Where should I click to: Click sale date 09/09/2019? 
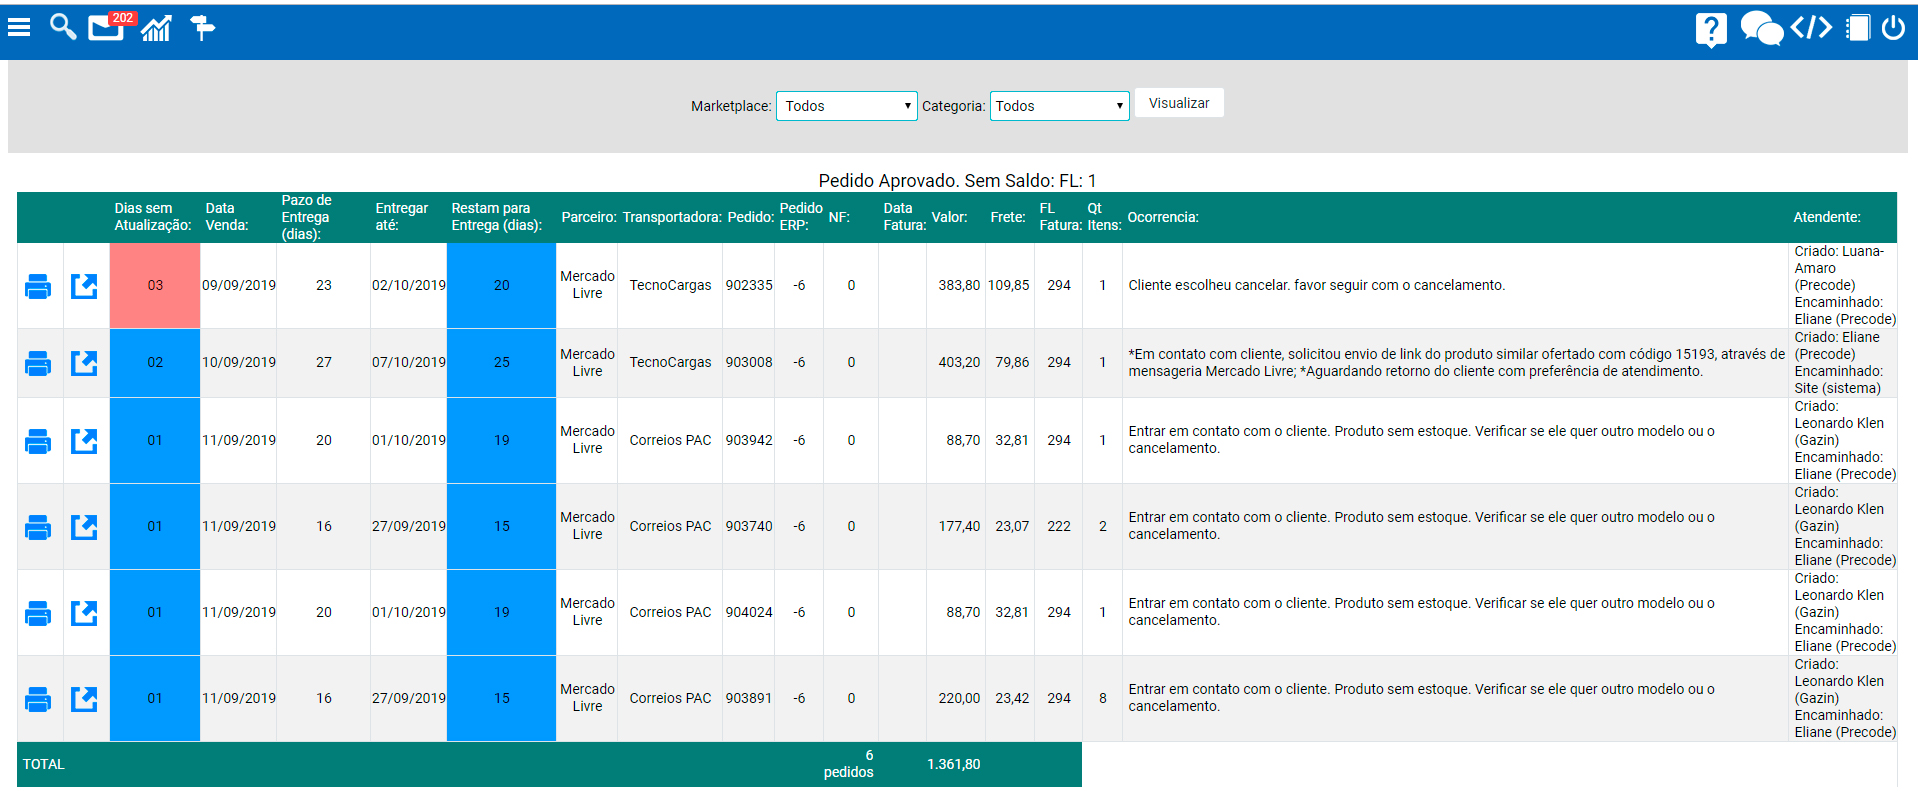[239, 286]
